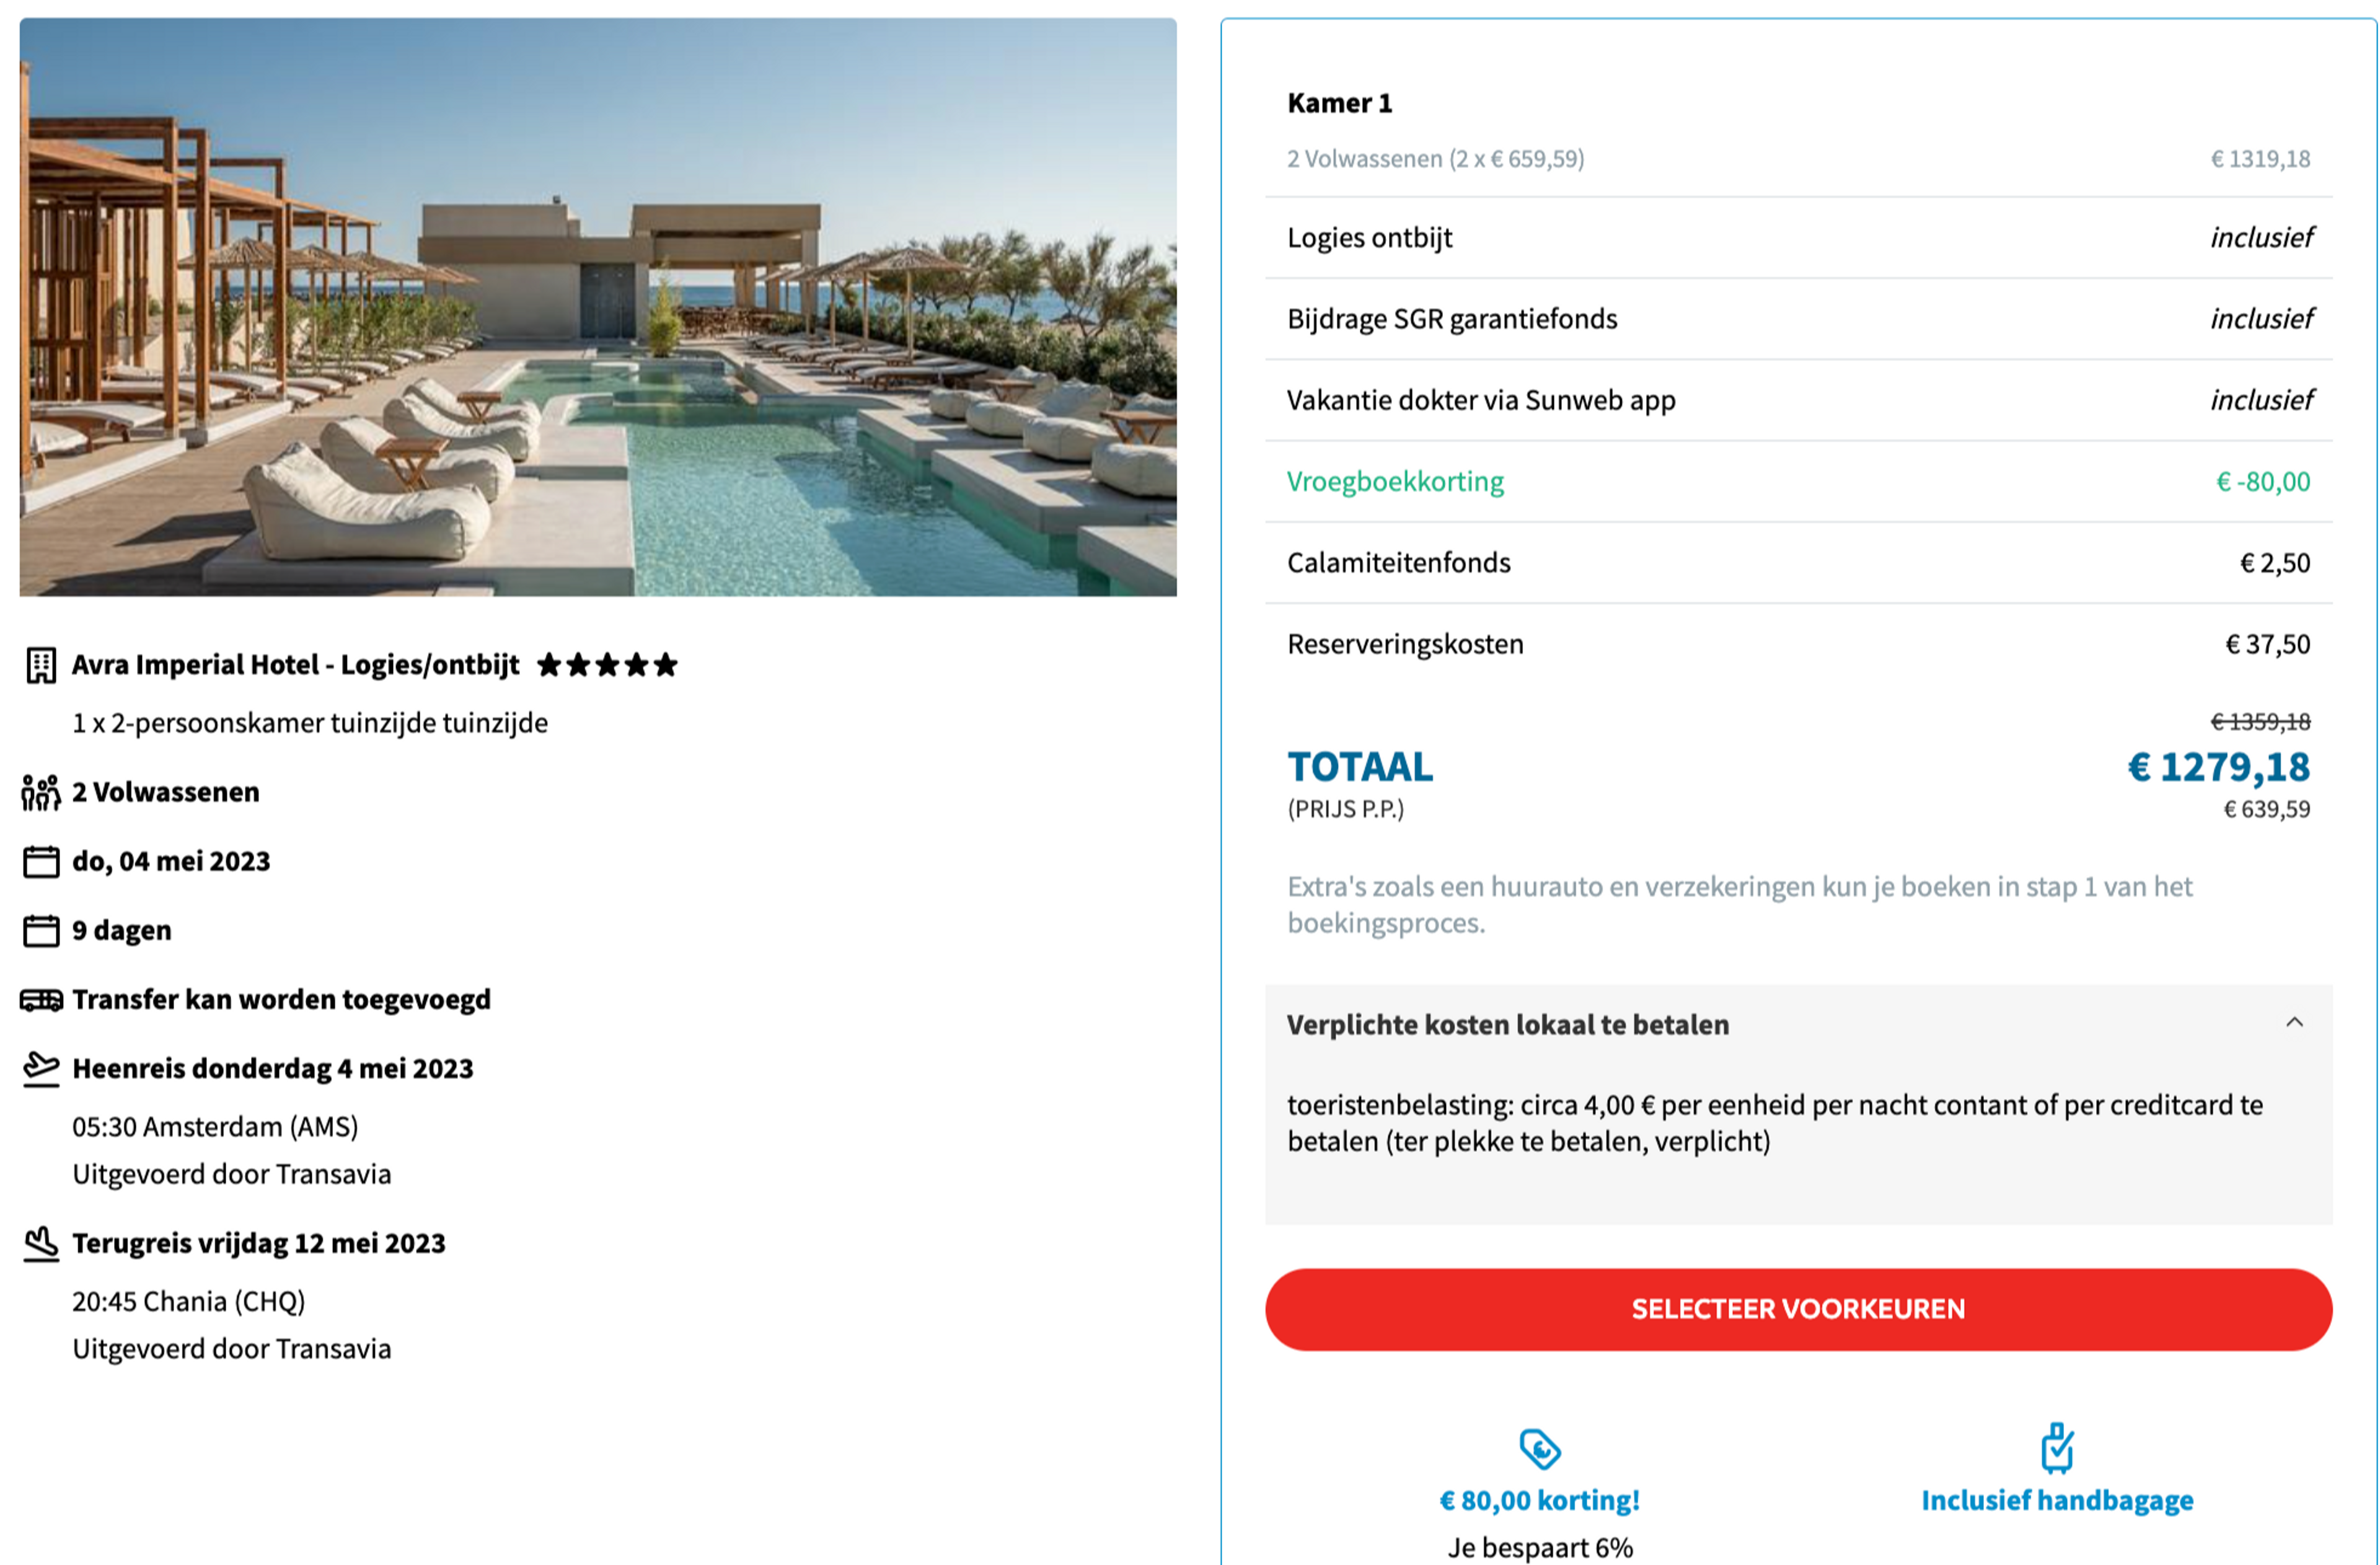This screenshot has height=1565, width=2380.
Task: Click the calendar icon beside 9 dagen
Action: (x=41, y=930)
